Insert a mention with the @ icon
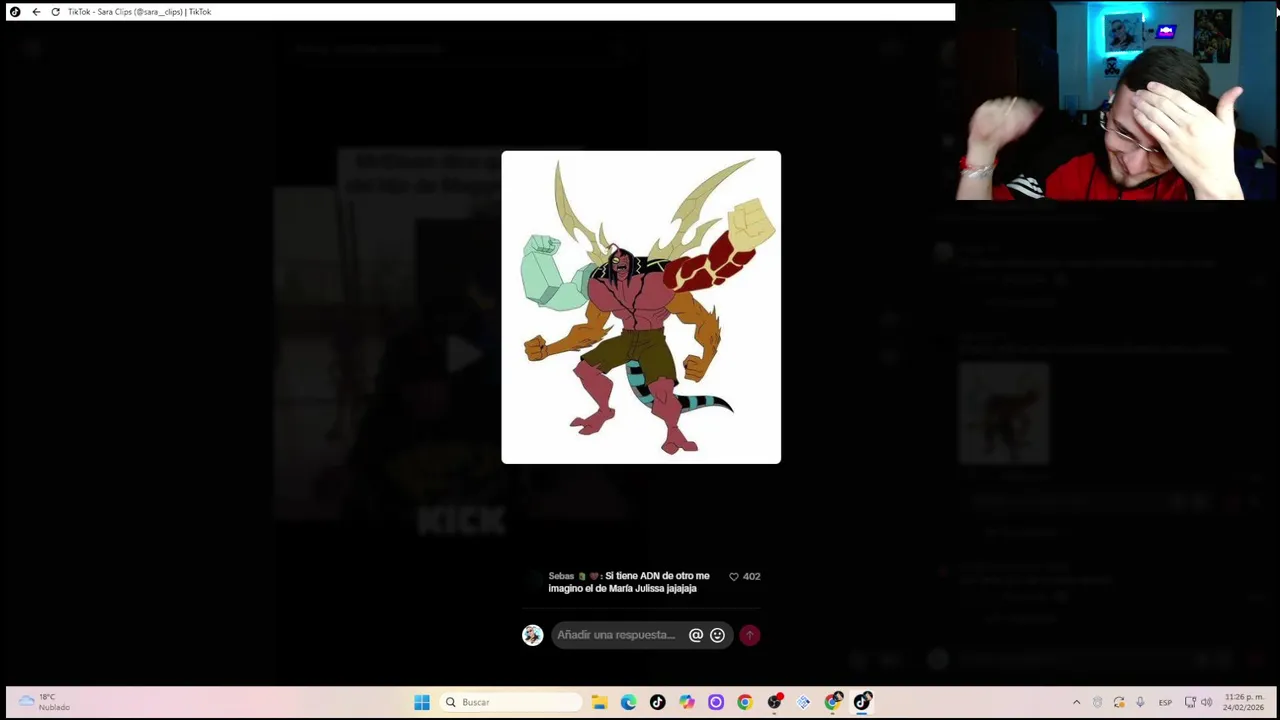The height and width of the screenshot is (720, 1280). pyautogui.click(x=696, y=635)
